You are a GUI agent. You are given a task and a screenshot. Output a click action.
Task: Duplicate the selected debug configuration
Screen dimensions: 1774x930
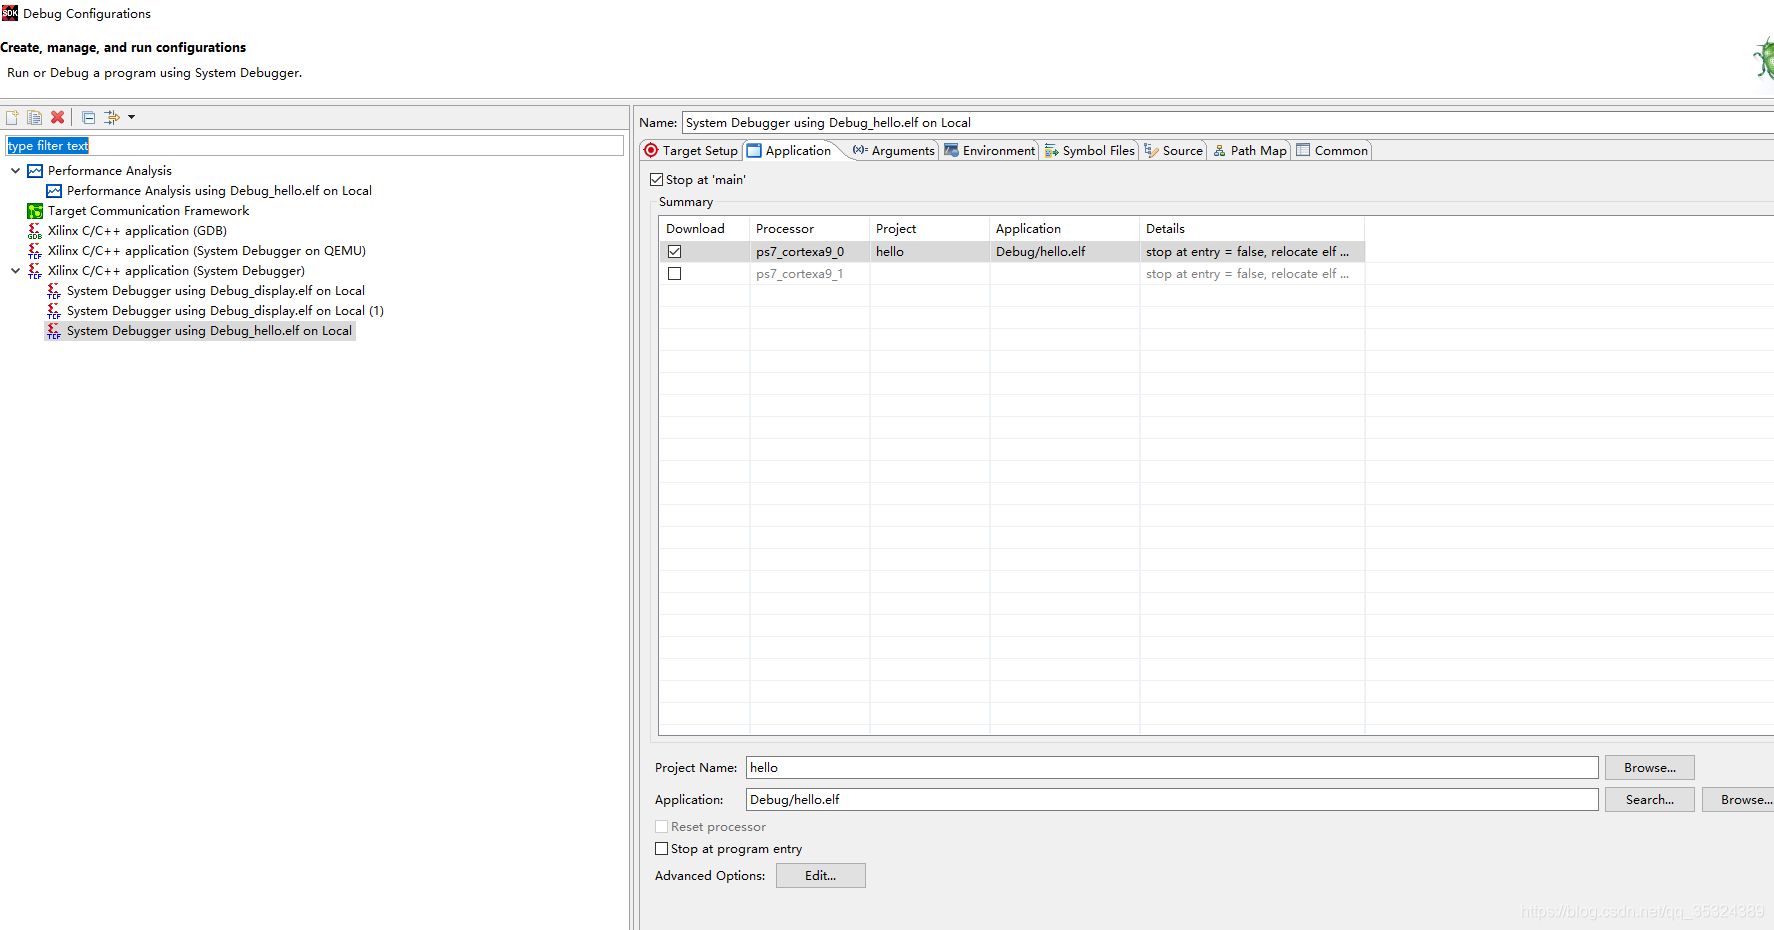pos(34,117)
